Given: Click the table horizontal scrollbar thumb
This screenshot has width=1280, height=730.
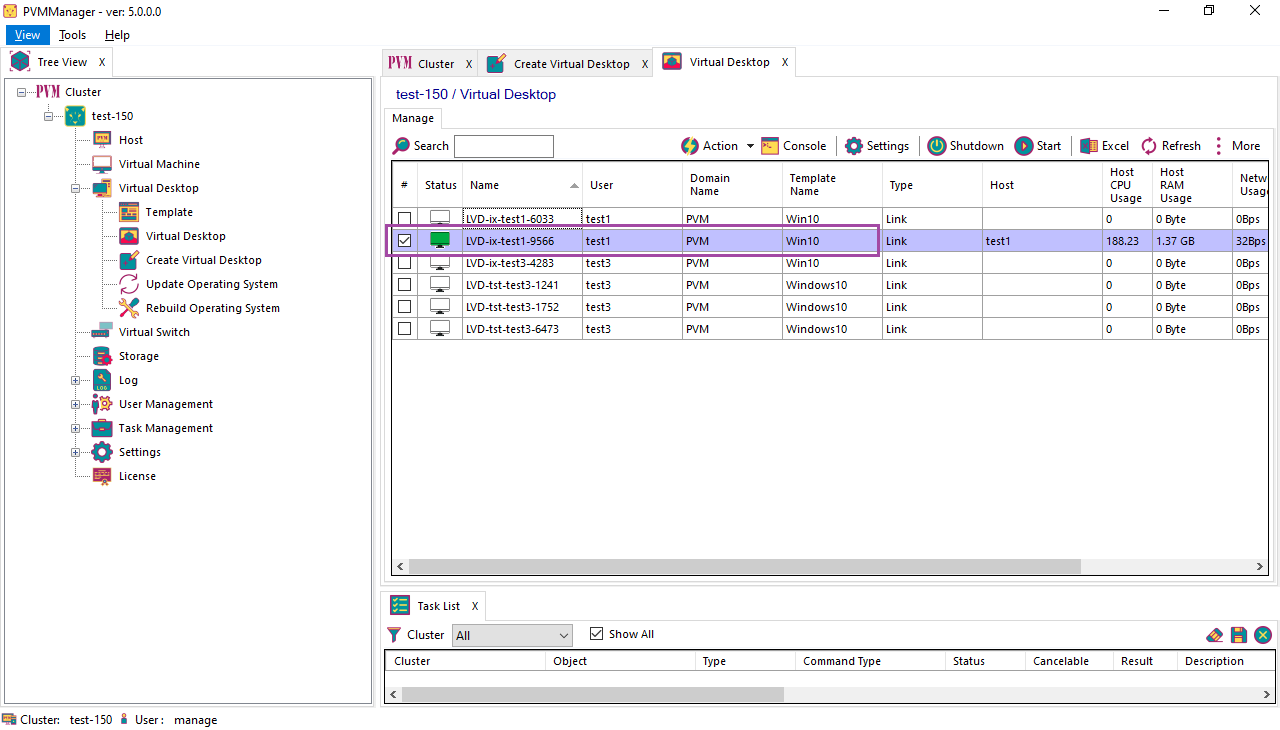Looking at the screenshot, I should (745, 566).
